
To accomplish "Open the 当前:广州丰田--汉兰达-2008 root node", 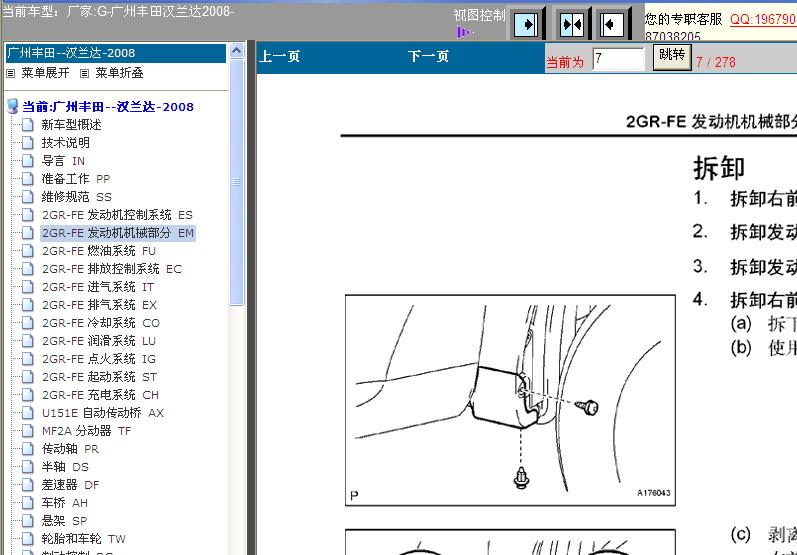I will (x=108, y=107).
